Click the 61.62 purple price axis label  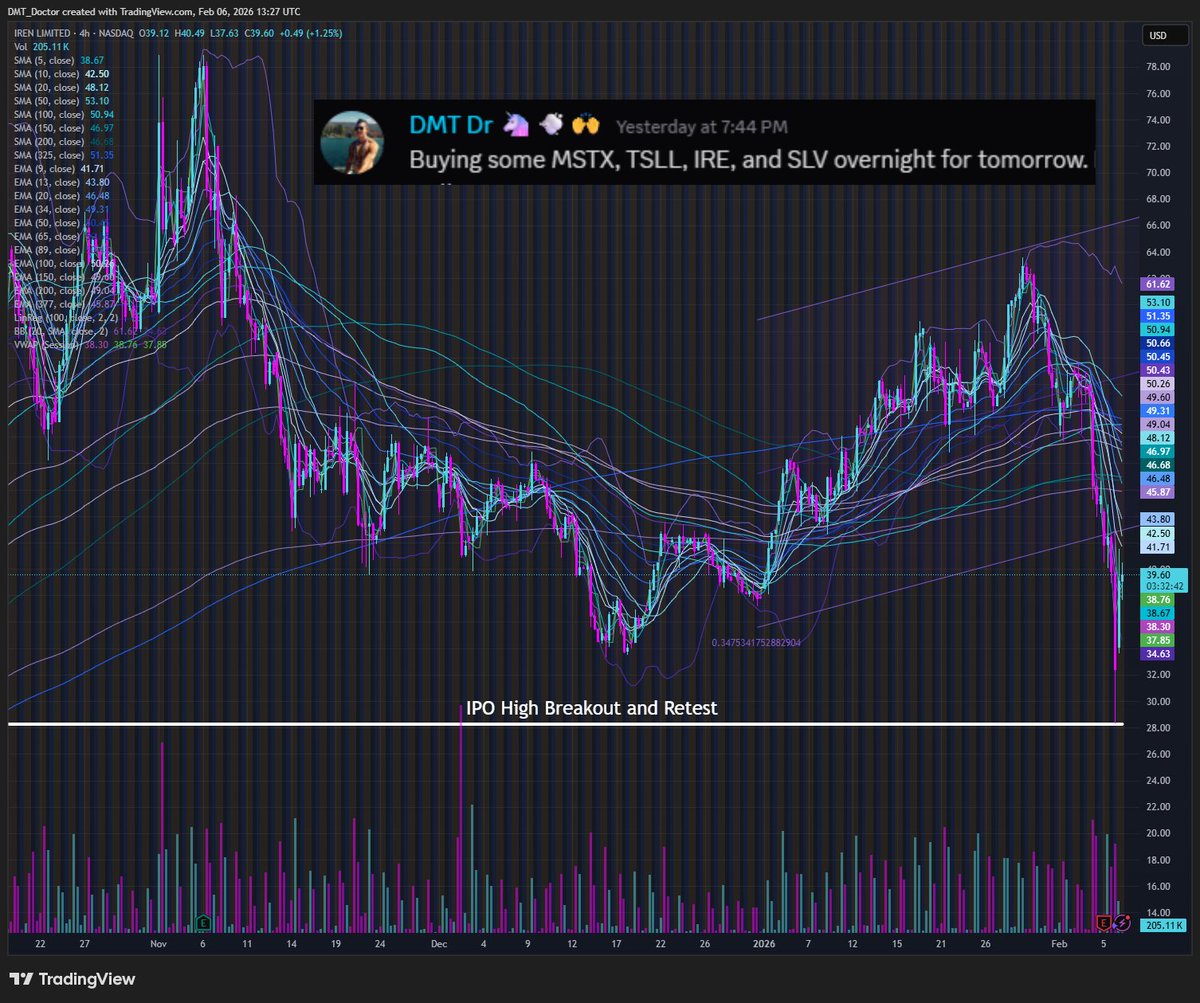(1159, 285)
